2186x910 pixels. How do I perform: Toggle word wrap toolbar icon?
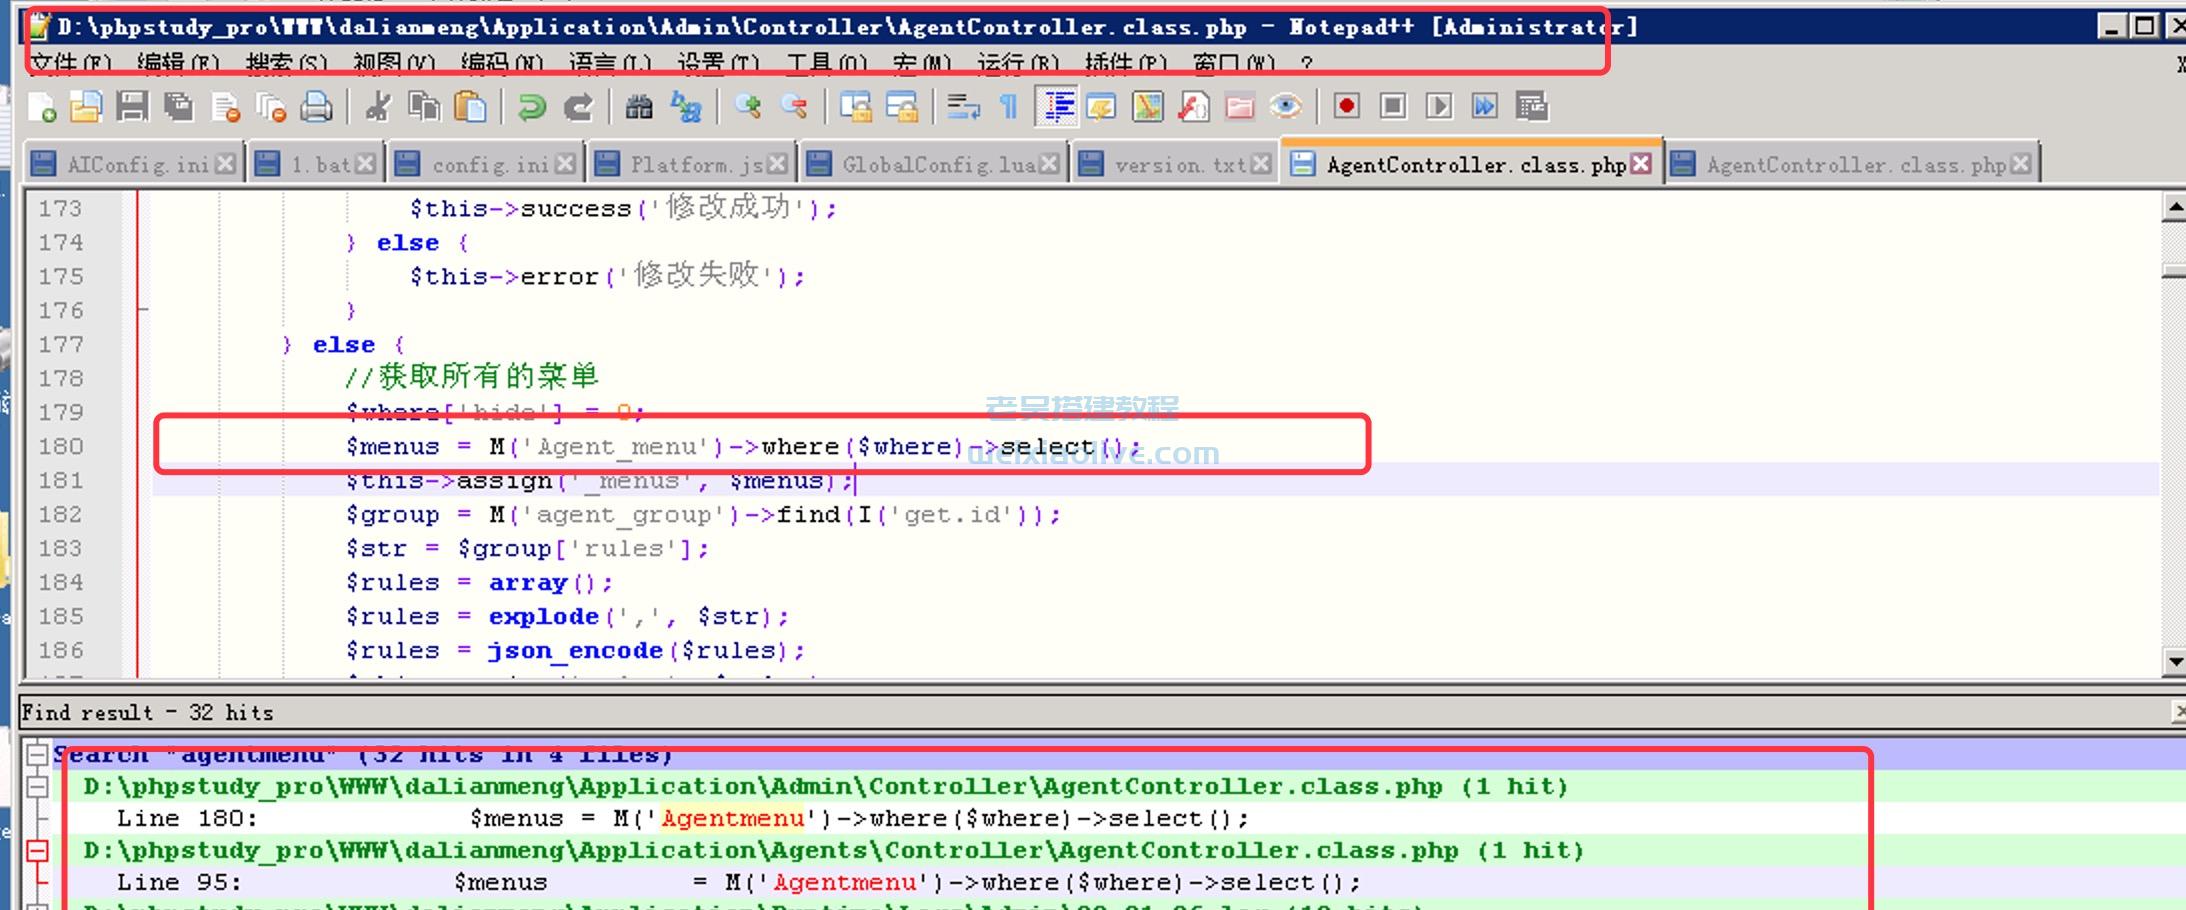coord(963,106)
